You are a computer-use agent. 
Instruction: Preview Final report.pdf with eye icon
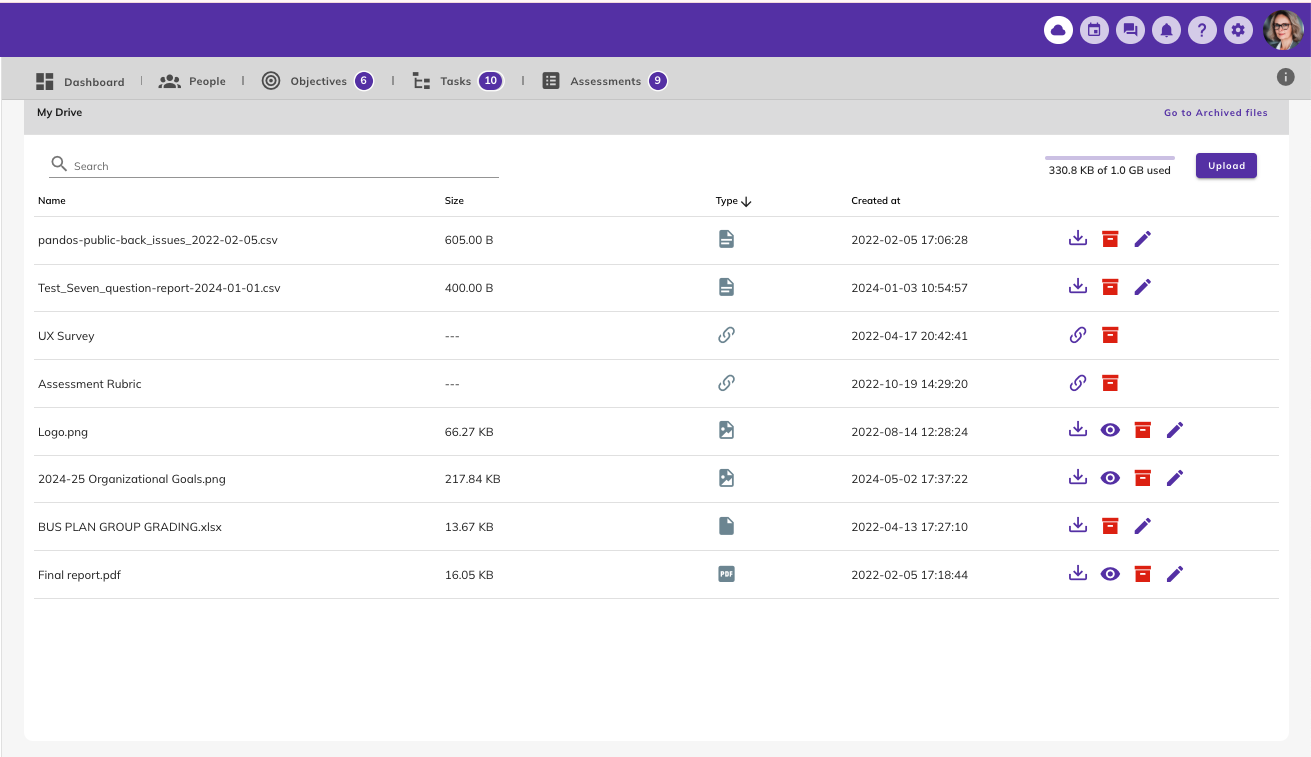click(x=1110, y=574)
